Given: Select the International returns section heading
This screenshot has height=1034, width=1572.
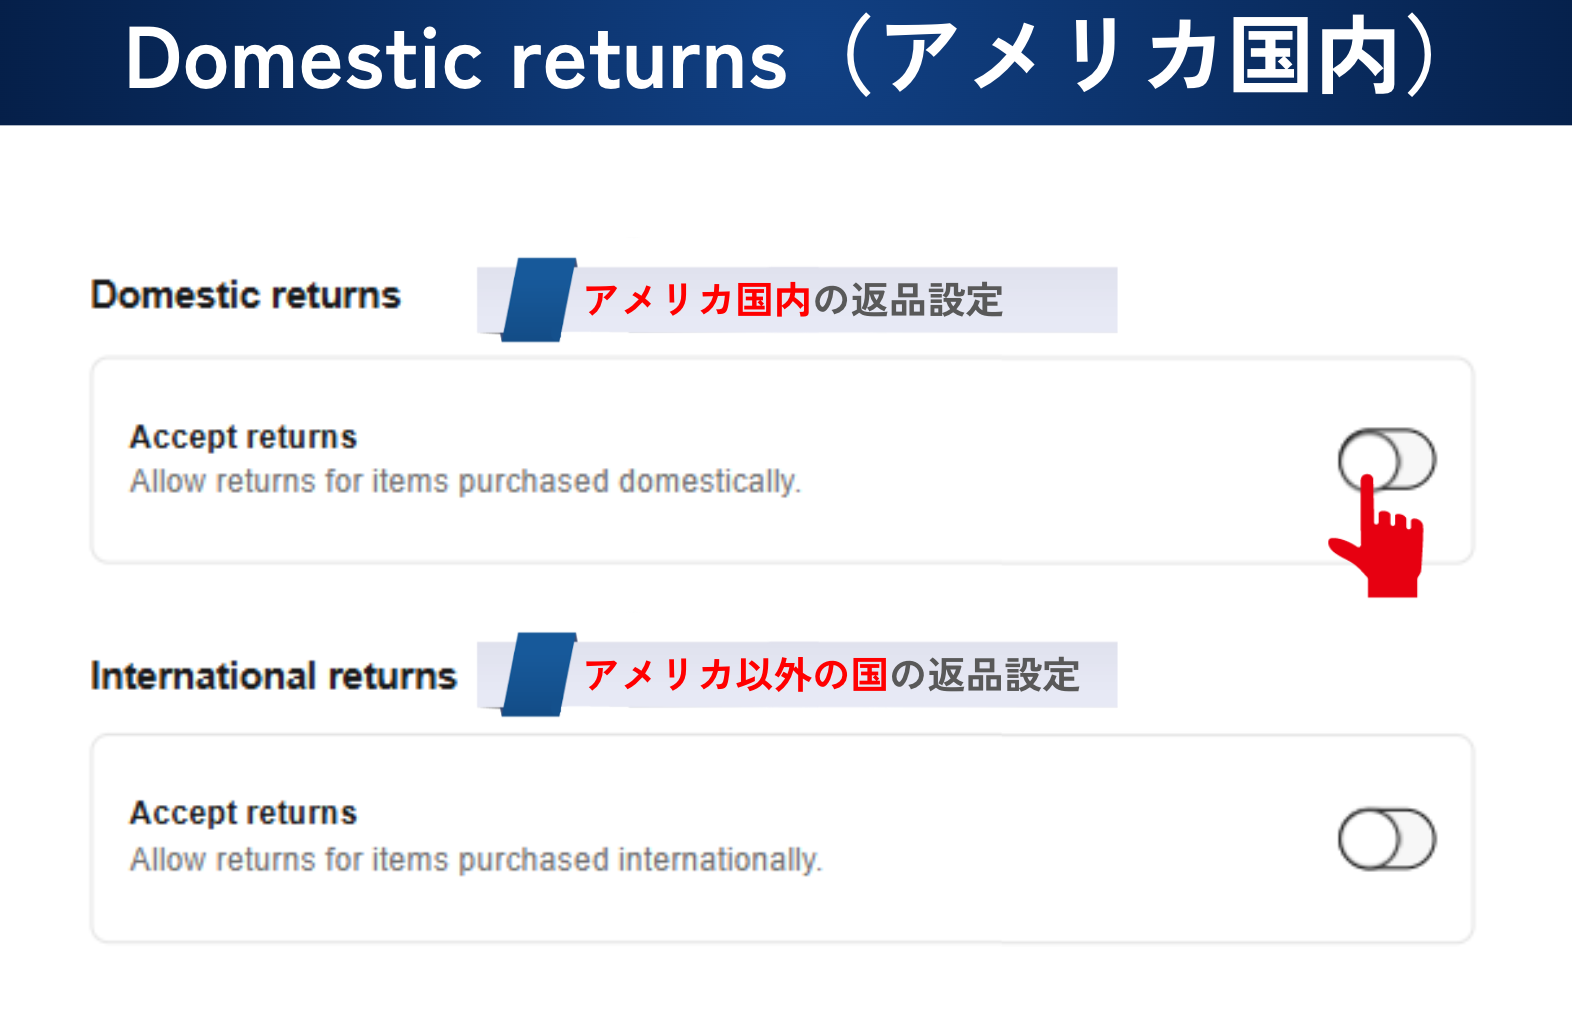Looking at the screenshot, I should click(x=273, y=676).
